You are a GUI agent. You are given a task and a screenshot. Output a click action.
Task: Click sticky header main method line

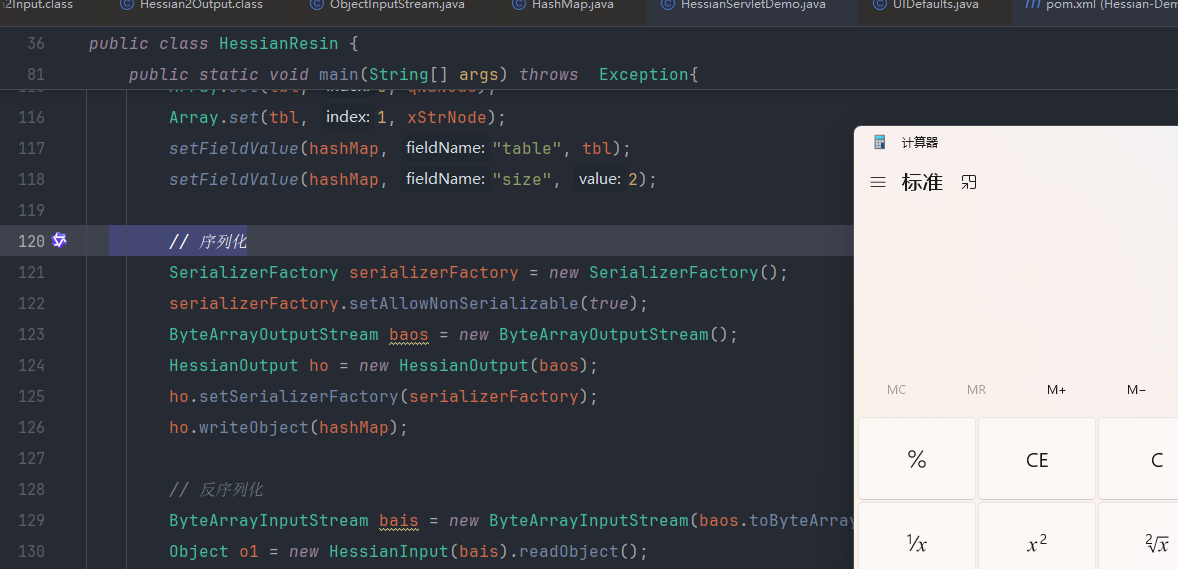pos(414,74)
